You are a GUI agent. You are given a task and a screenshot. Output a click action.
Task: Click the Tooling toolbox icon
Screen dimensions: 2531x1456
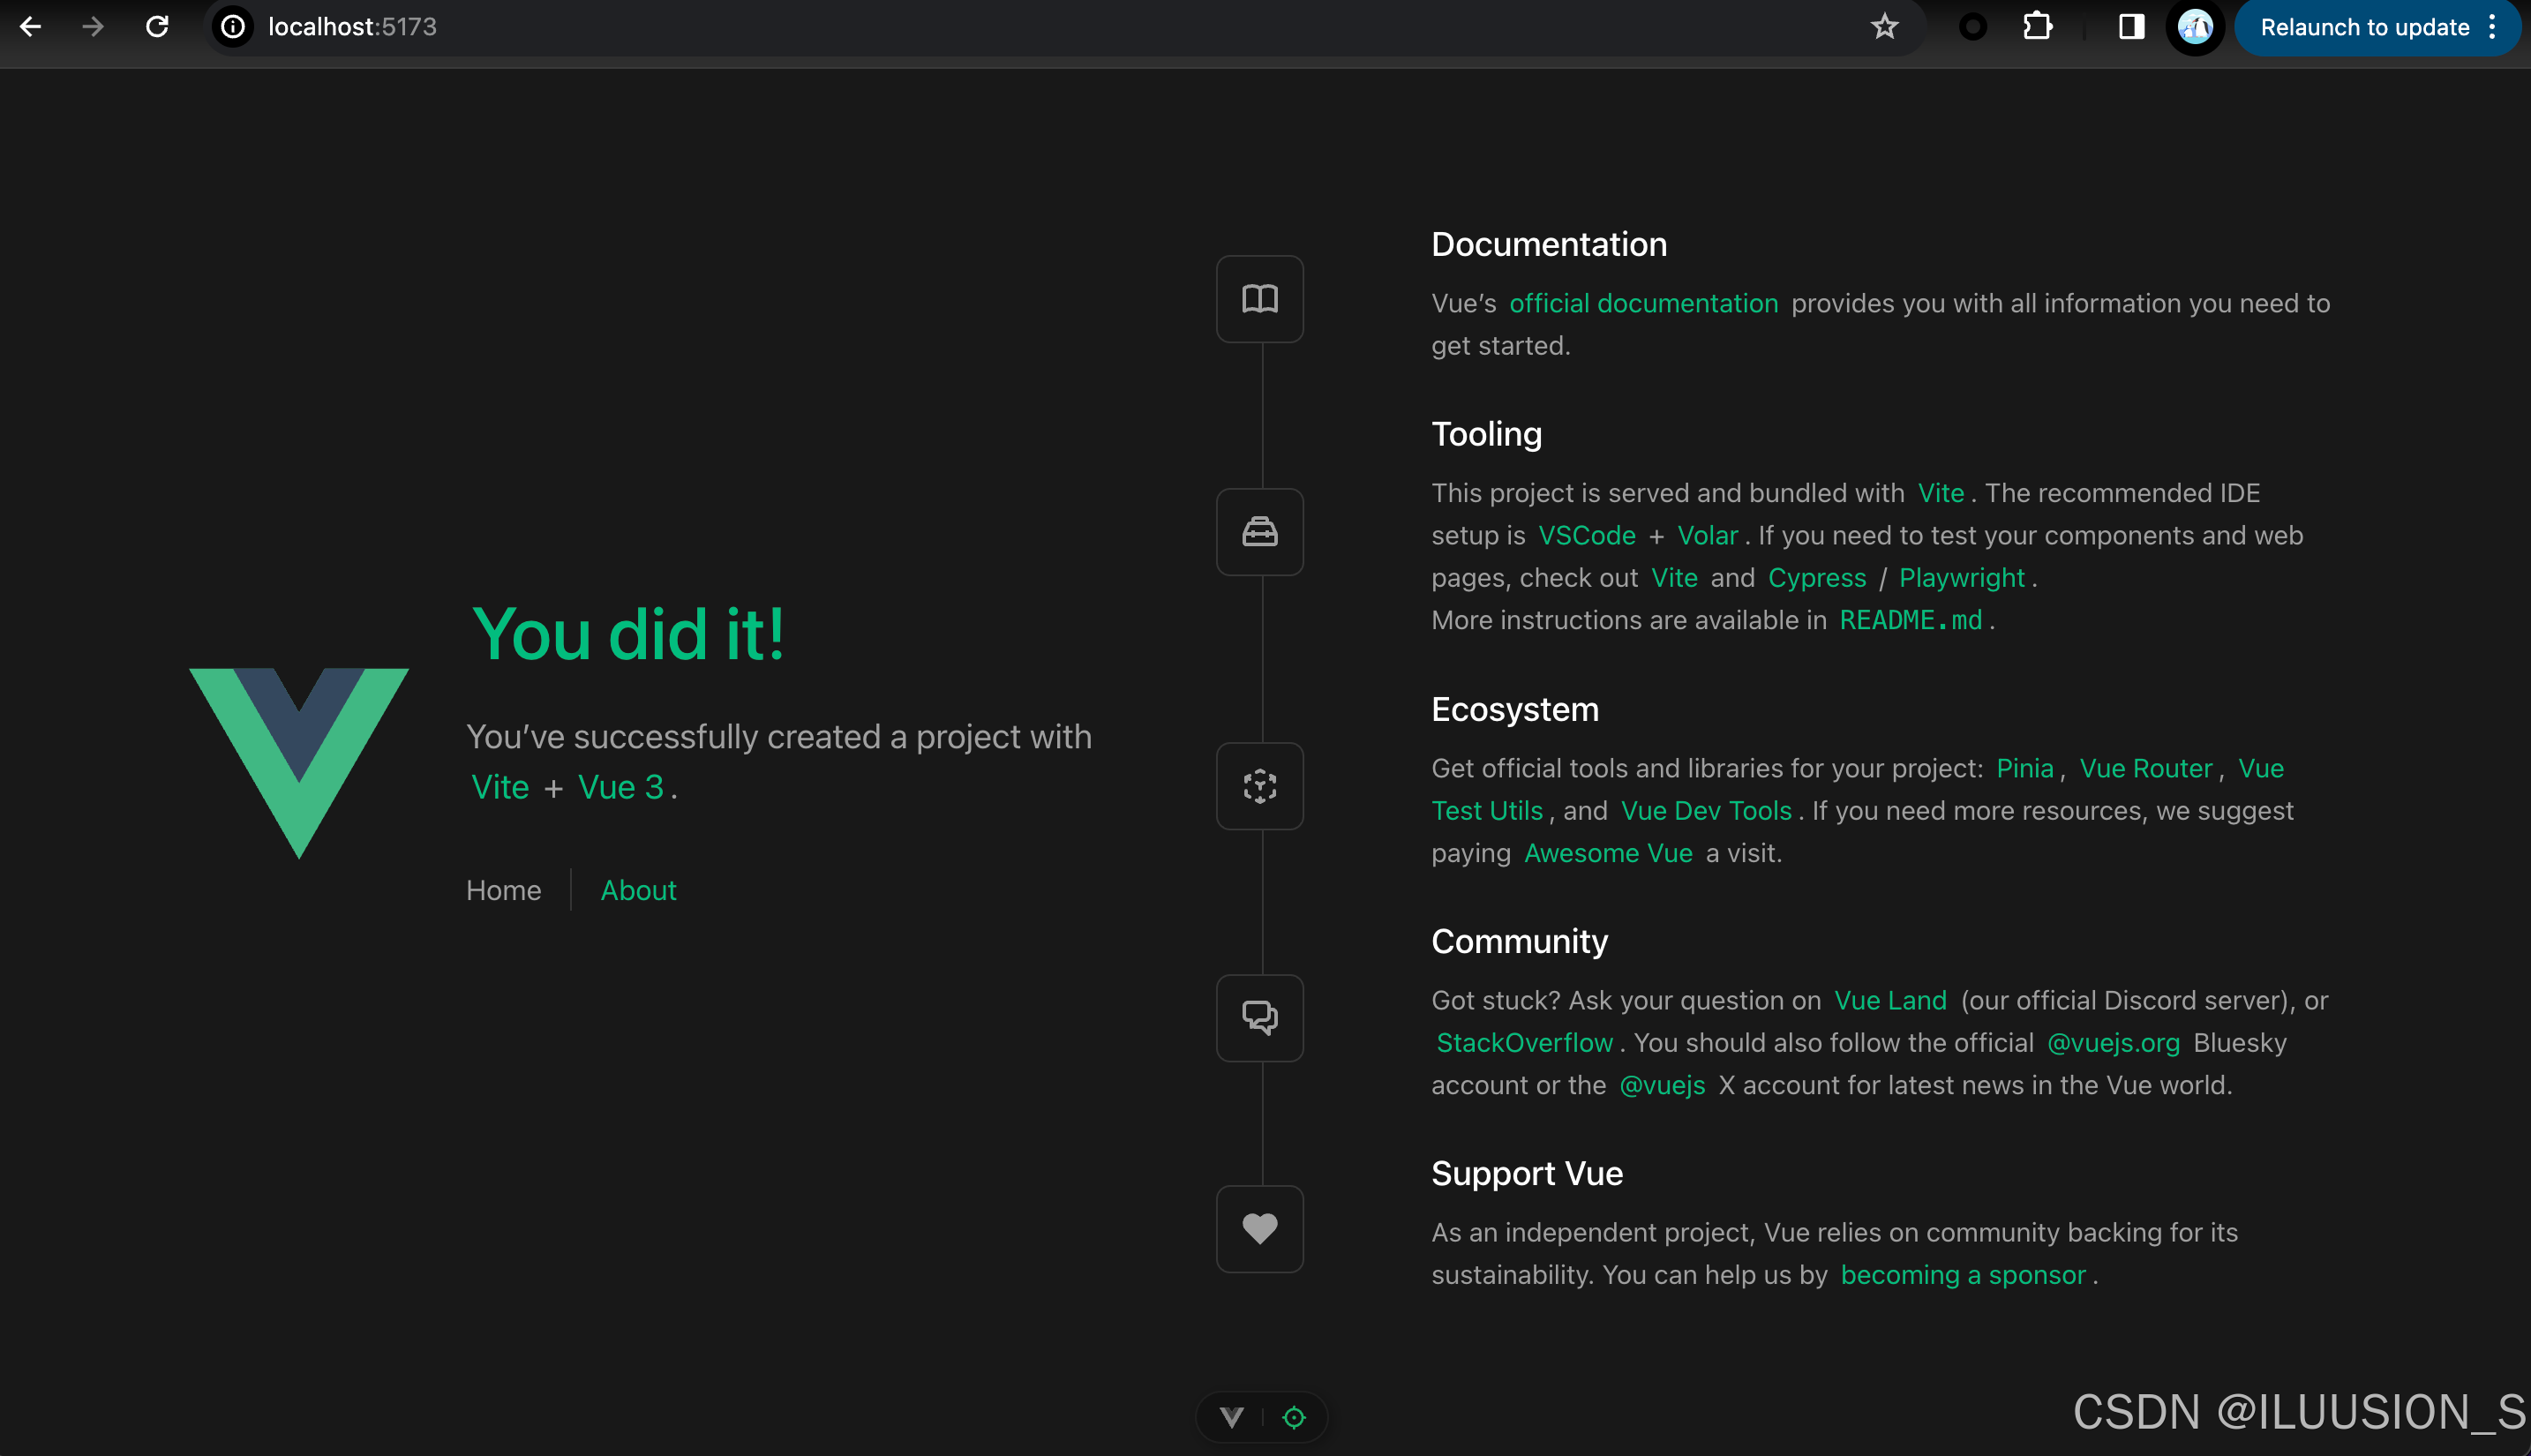tap(1259, 532)
